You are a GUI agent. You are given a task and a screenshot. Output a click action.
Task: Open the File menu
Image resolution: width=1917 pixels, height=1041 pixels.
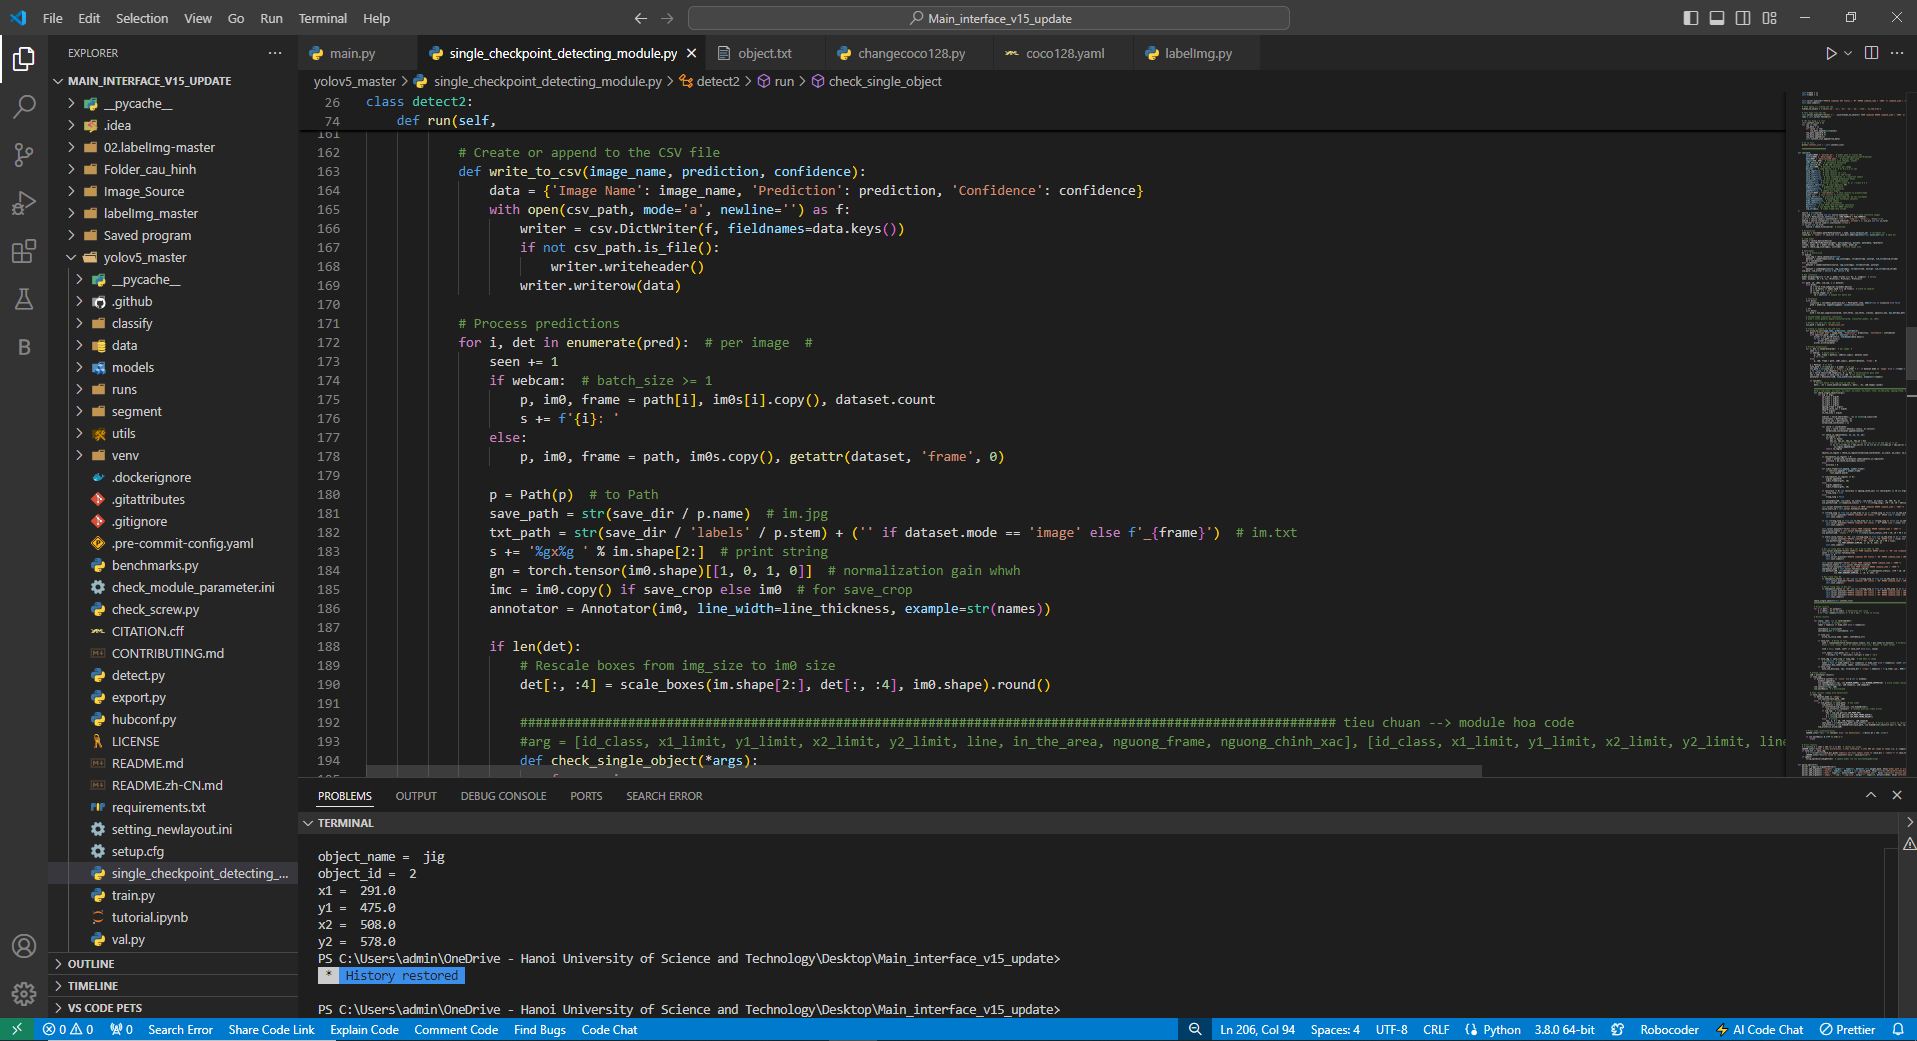click(53, 18)
